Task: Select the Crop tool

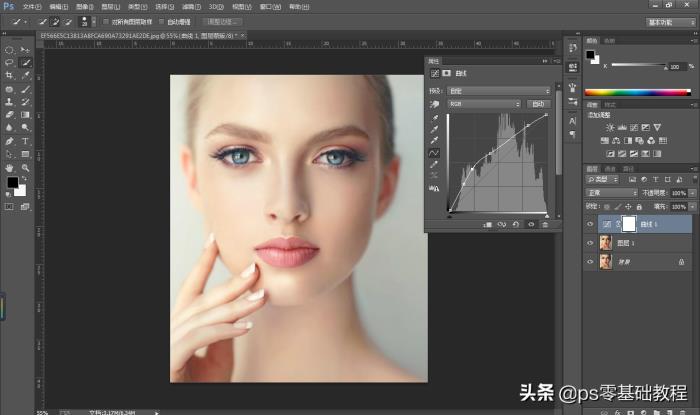Action: 9,75
